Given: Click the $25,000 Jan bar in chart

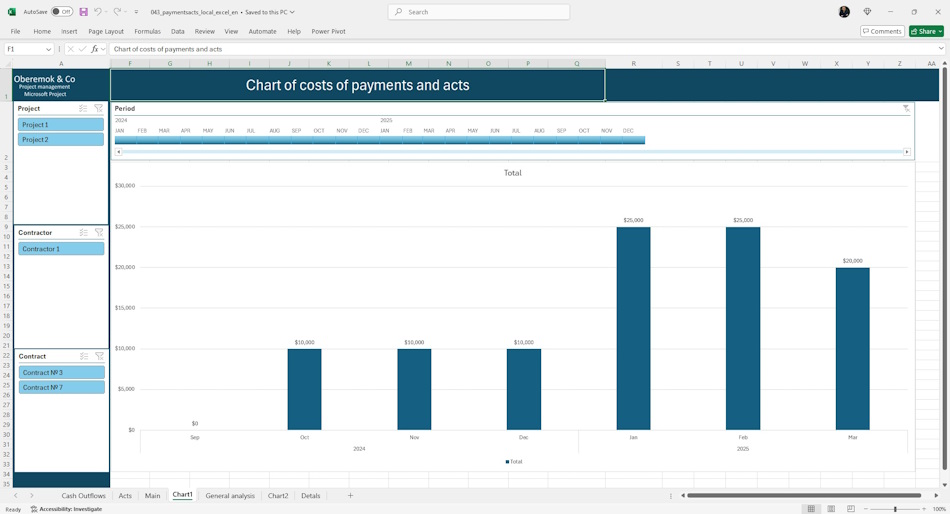Looking at the screenshot, I should click(633, 329).
